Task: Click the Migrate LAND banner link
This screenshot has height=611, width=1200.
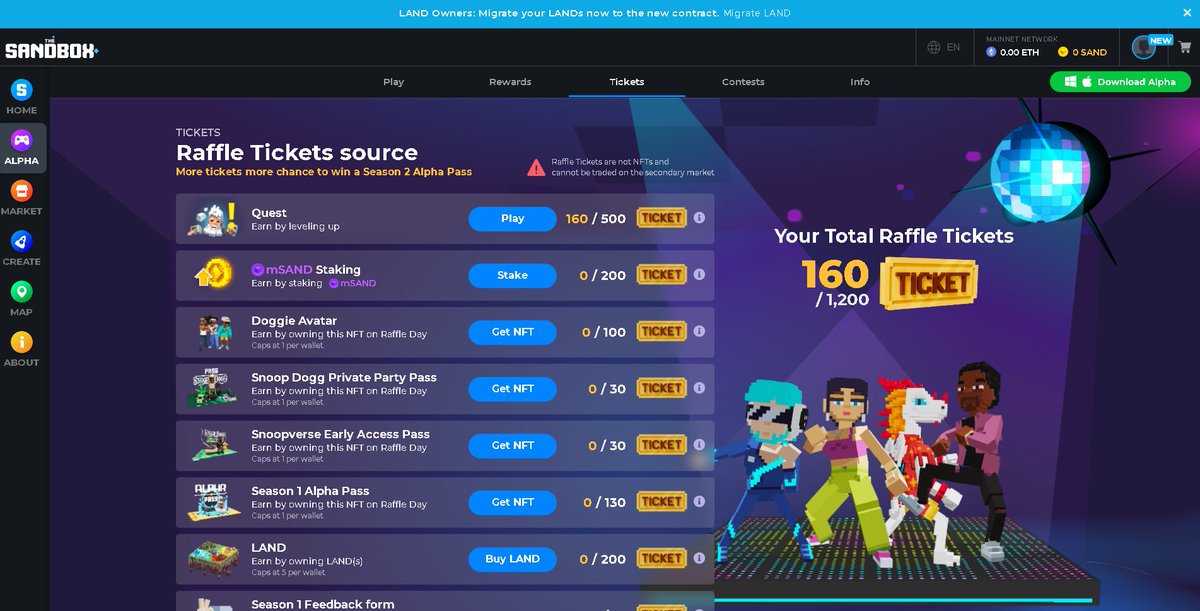Action: (x=757, y=13)
